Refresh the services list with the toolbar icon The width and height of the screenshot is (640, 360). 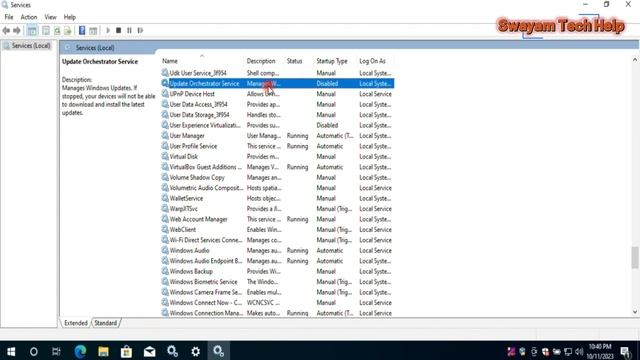(57, 31)
